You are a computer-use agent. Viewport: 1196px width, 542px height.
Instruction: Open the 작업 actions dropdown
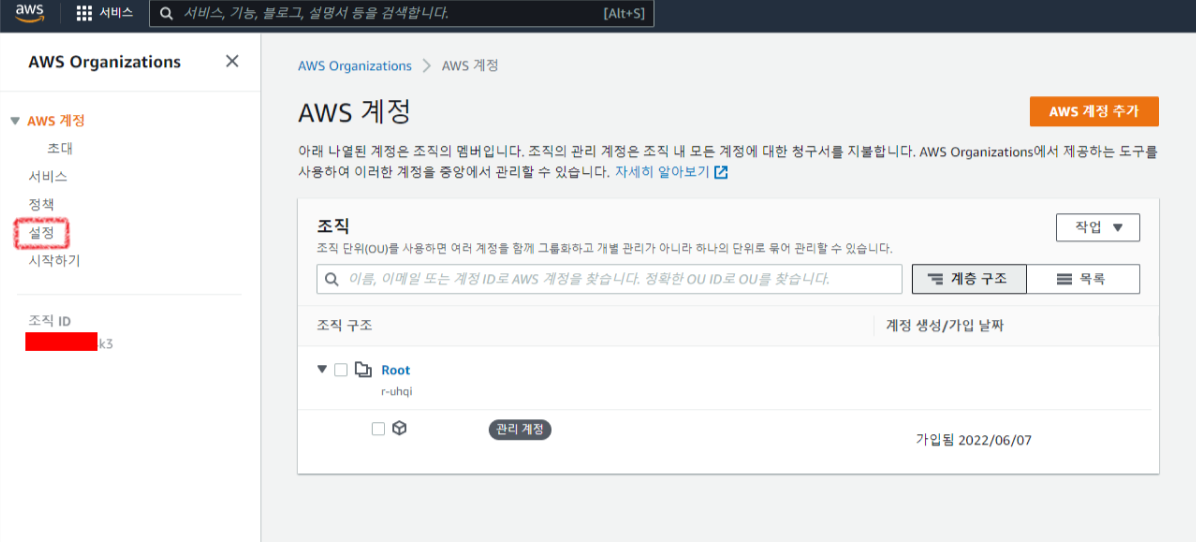(x=1097, y=227)
